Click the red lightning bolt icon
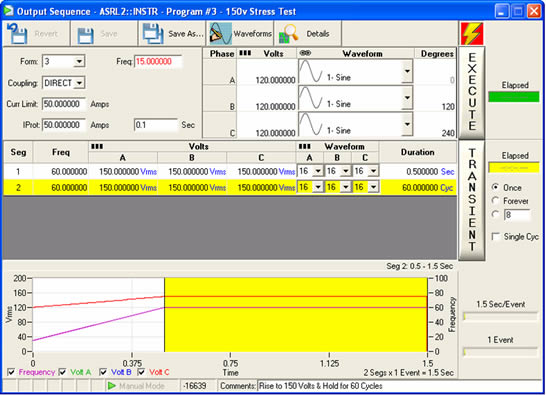This screenshot has width=546, height=395. coord(472,33)
